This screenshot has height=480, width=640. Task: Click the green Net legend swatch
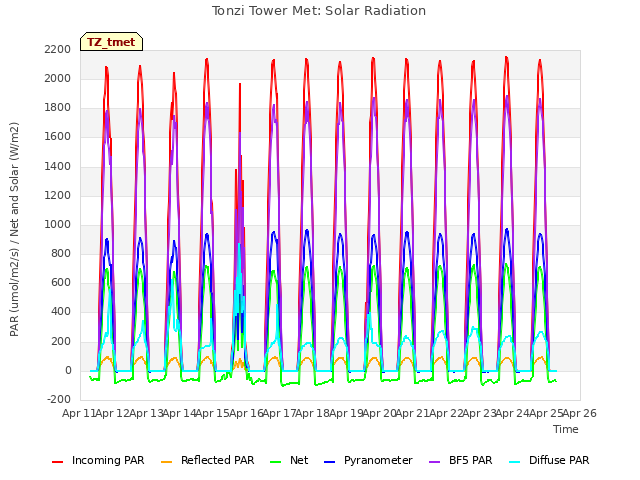(276, 462)
